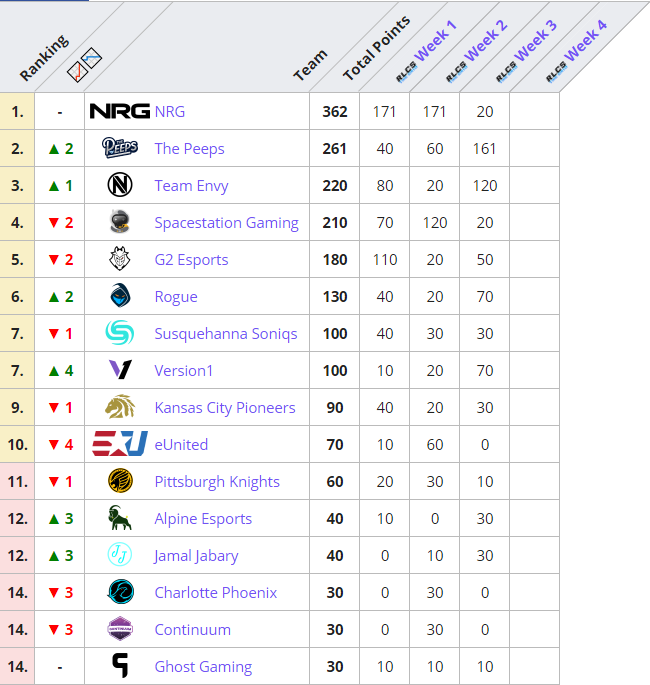The image size is (650, 685).
Task: Click the Rogue team logo
Action: click(x=120, y=296)
